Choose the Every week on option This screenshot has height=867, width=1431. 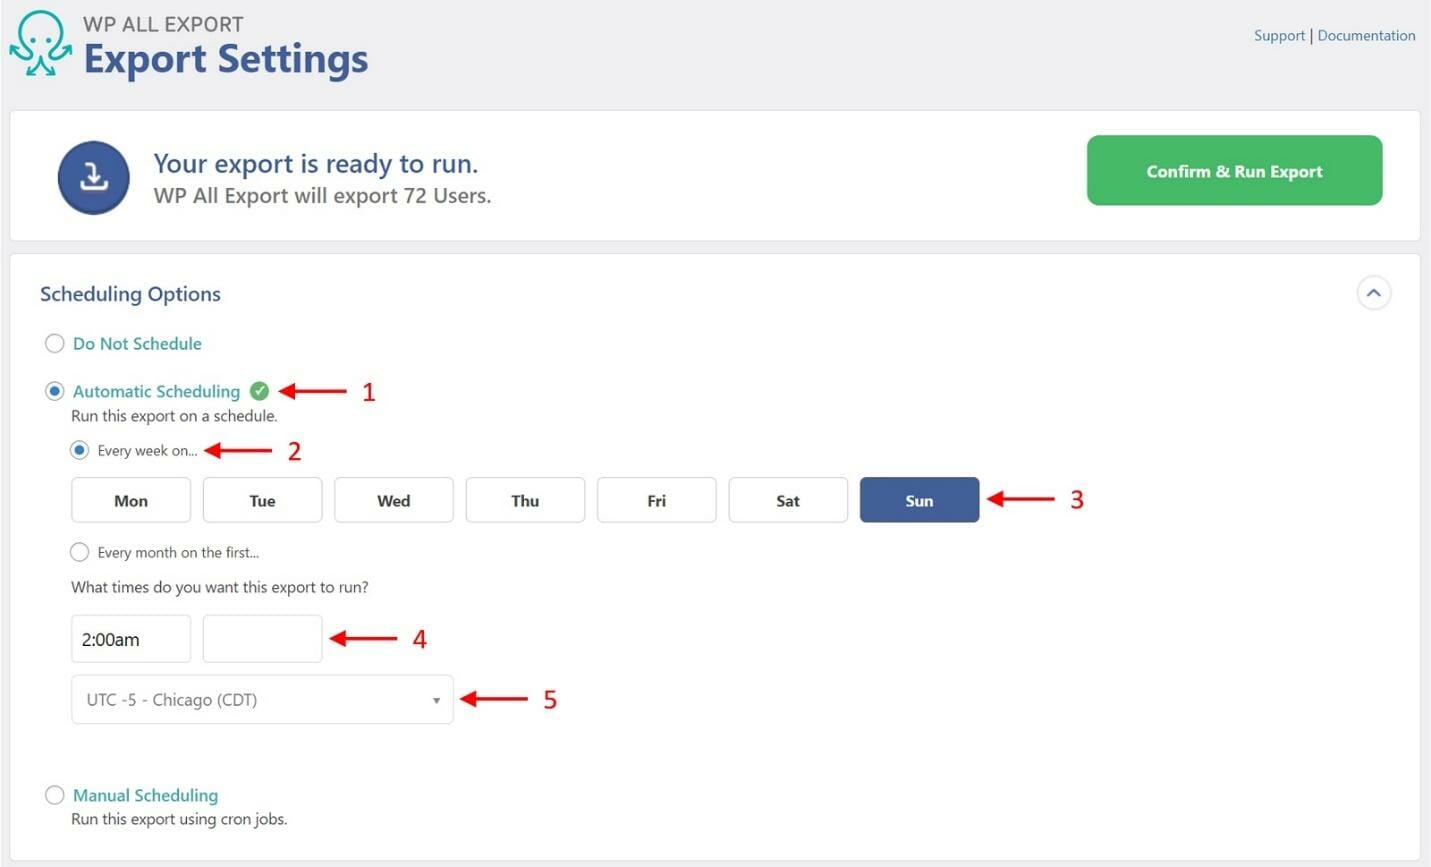coord(79,450)
